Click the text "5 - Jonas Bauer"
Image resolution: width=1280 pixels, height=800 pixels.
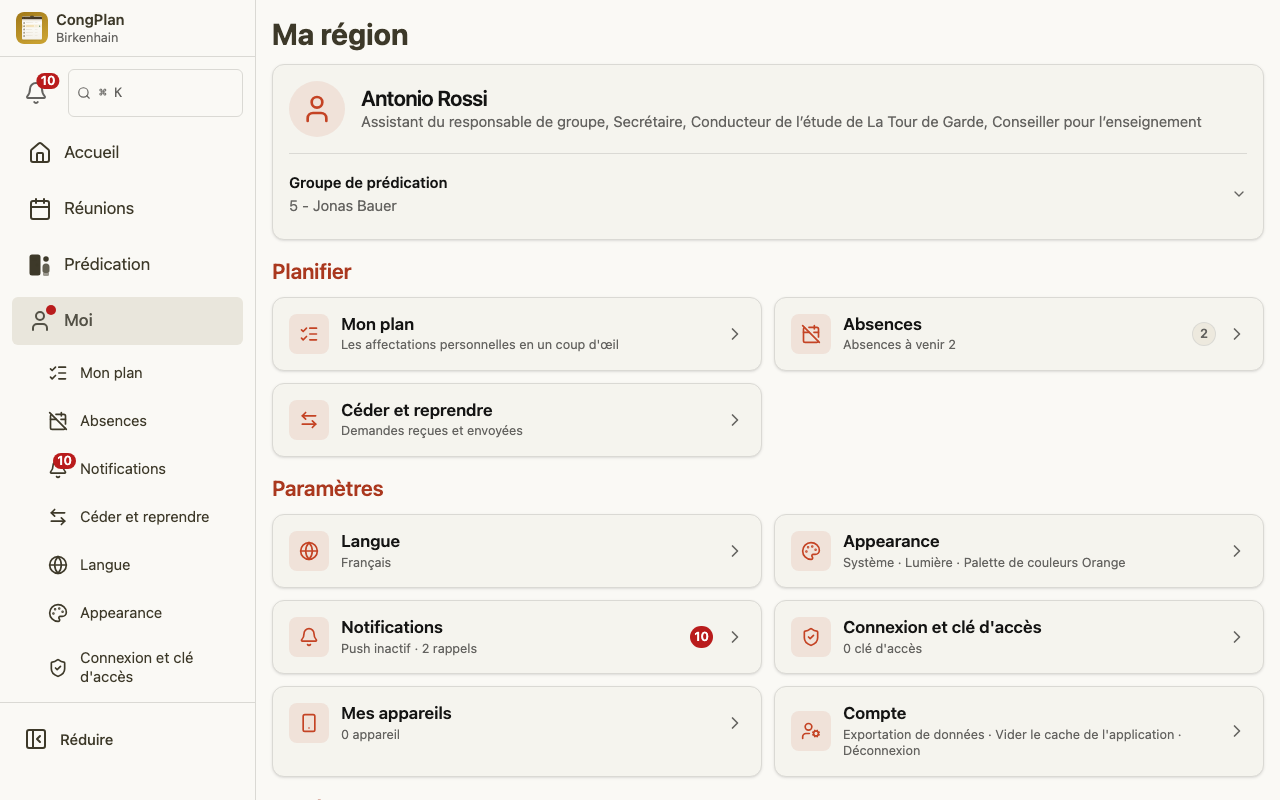point(343,206)
